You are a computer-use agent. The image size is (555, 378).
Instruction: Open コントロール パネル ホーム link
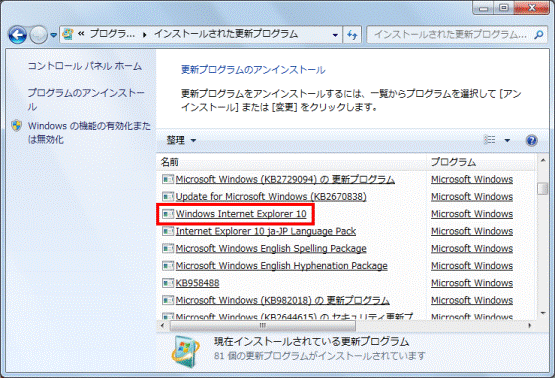tap(85, 66)
